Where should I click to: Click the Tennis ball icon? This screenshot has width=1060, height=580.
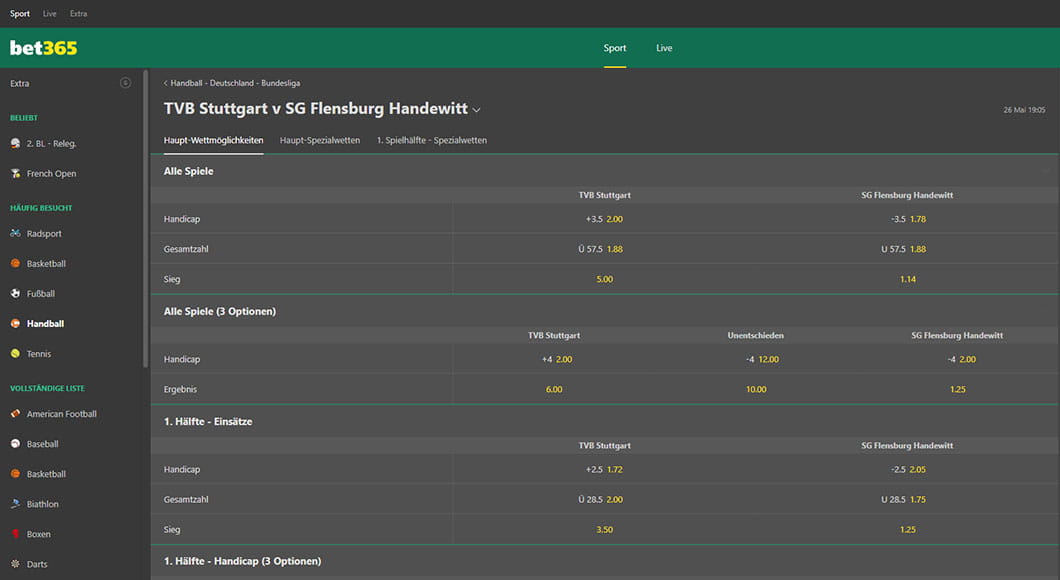(15, 354)
